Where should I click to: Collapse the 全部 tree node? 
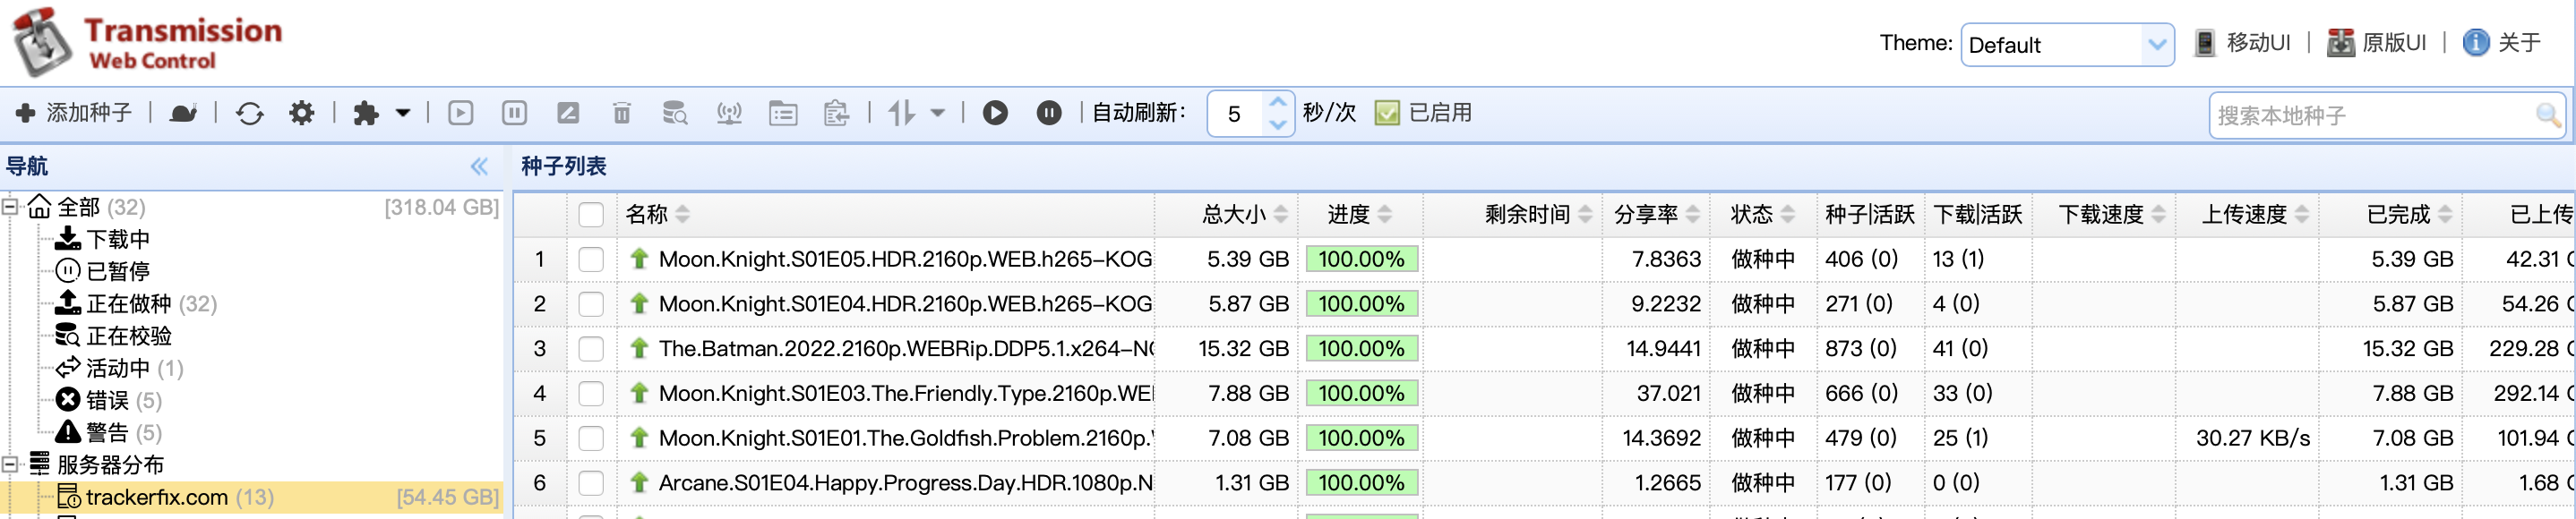tap(10, 207)
